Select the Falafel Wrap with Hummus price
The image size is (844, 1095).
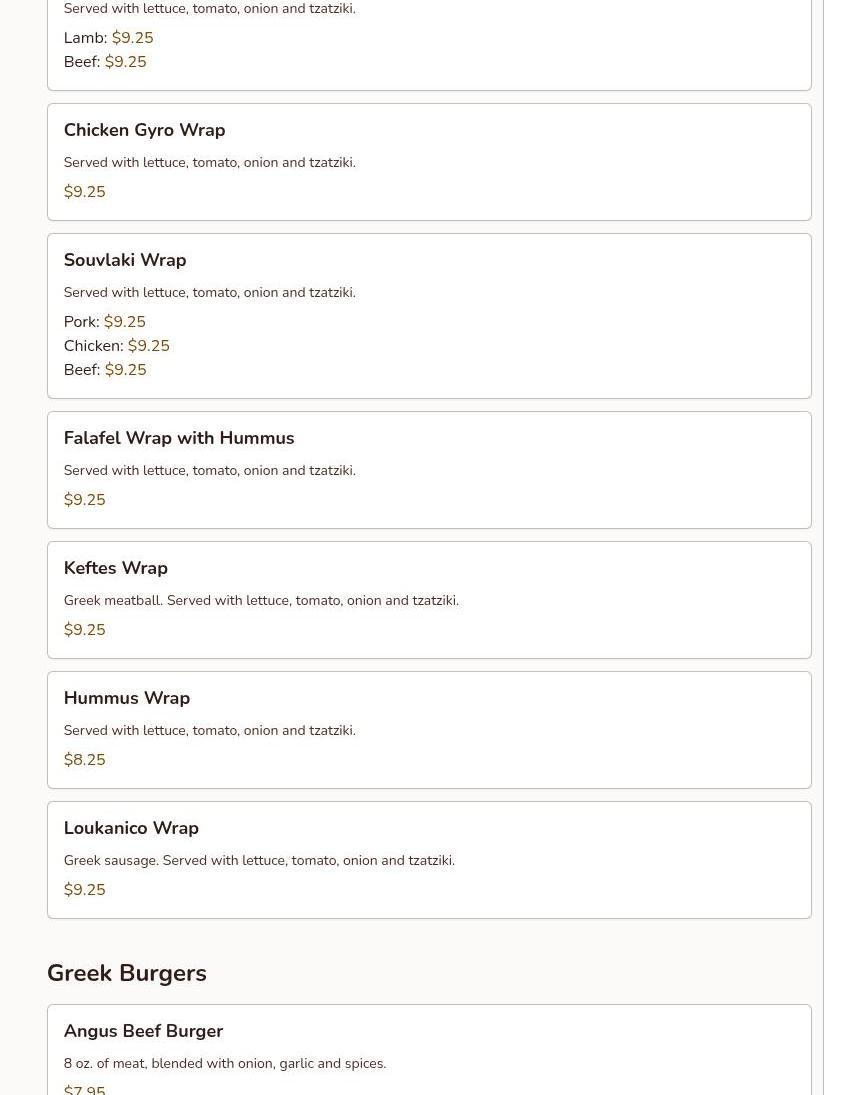84,500
